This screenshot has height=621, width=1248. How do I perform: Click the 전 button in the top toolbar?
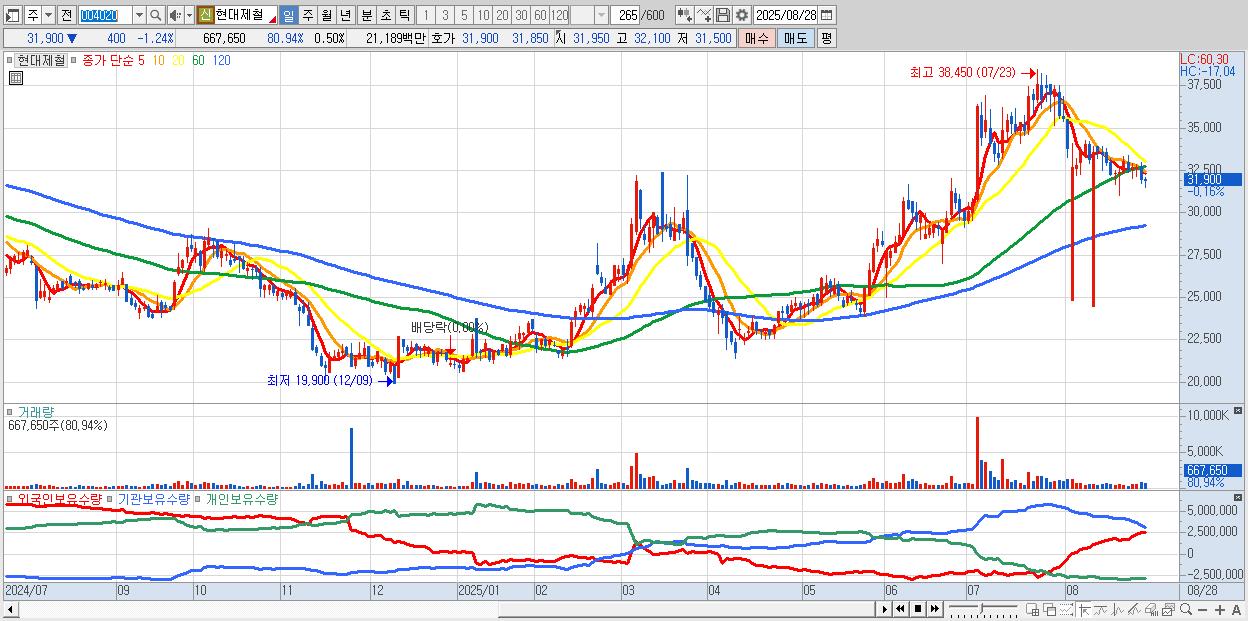(66, 16)
